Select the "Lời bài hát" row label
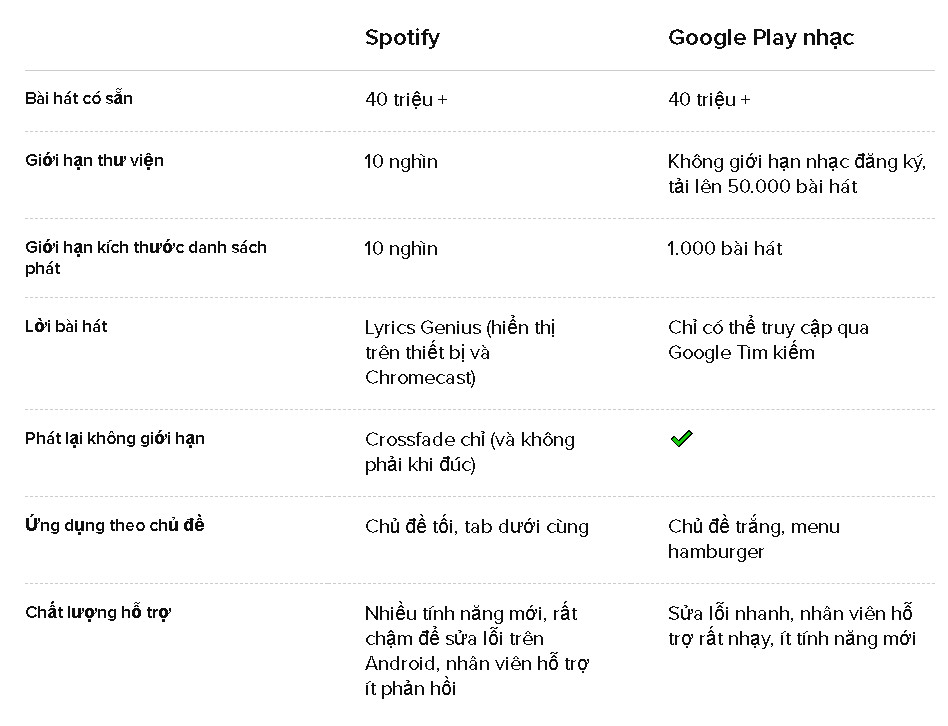 pos(66,326)
